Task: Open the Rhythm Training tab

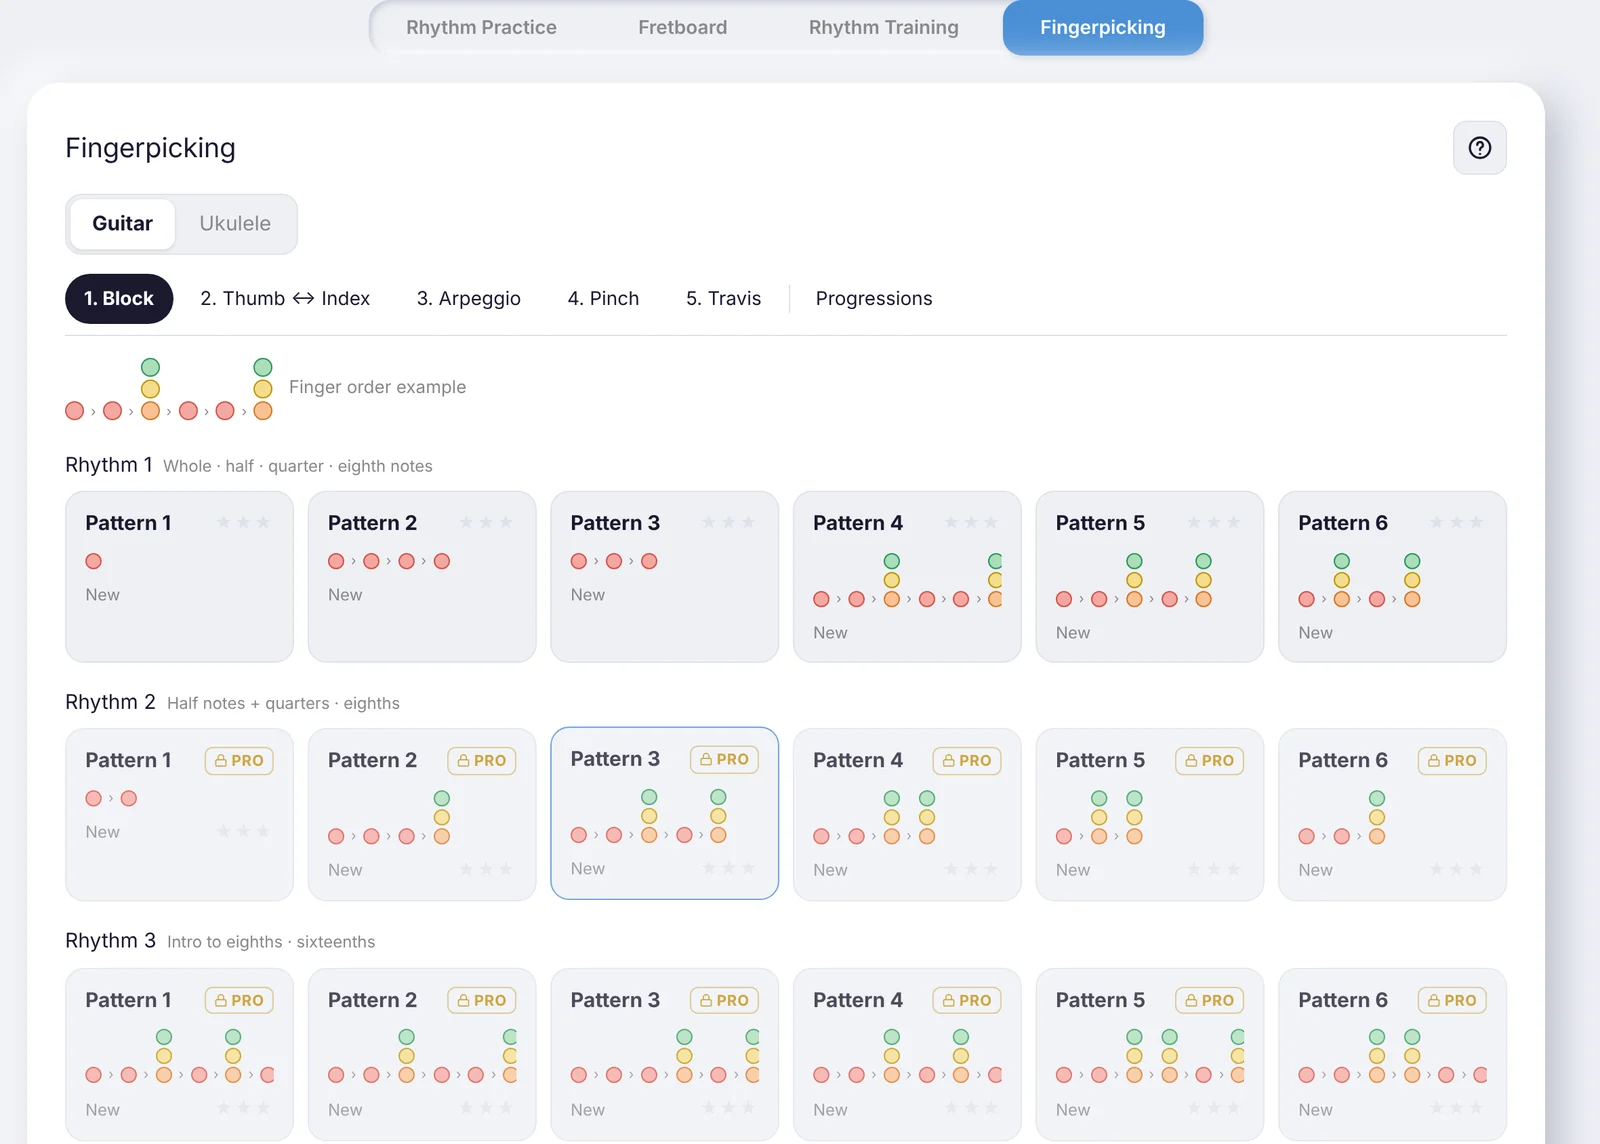Action: 884,27
